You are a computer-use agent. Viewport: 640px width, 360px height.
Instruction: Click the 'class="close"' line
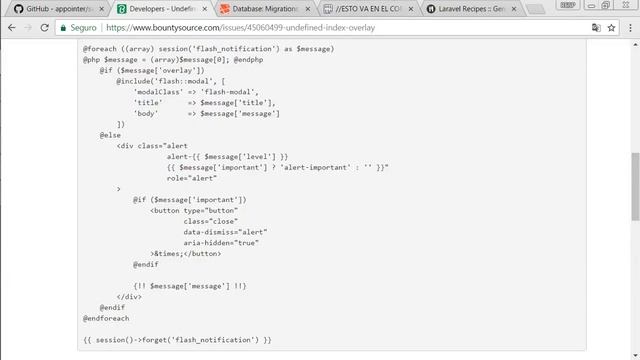(211, 221)
